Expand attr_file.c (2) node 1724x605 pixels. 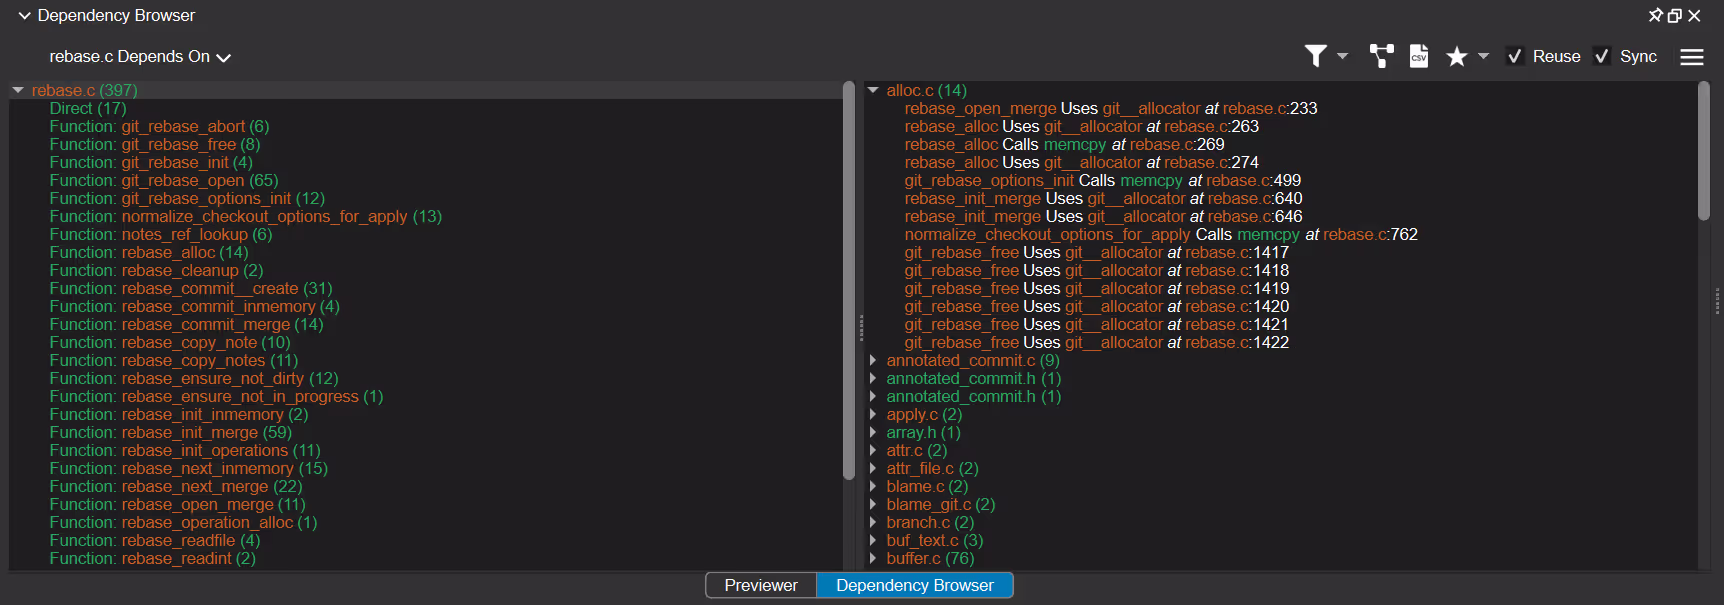[873, 468]
